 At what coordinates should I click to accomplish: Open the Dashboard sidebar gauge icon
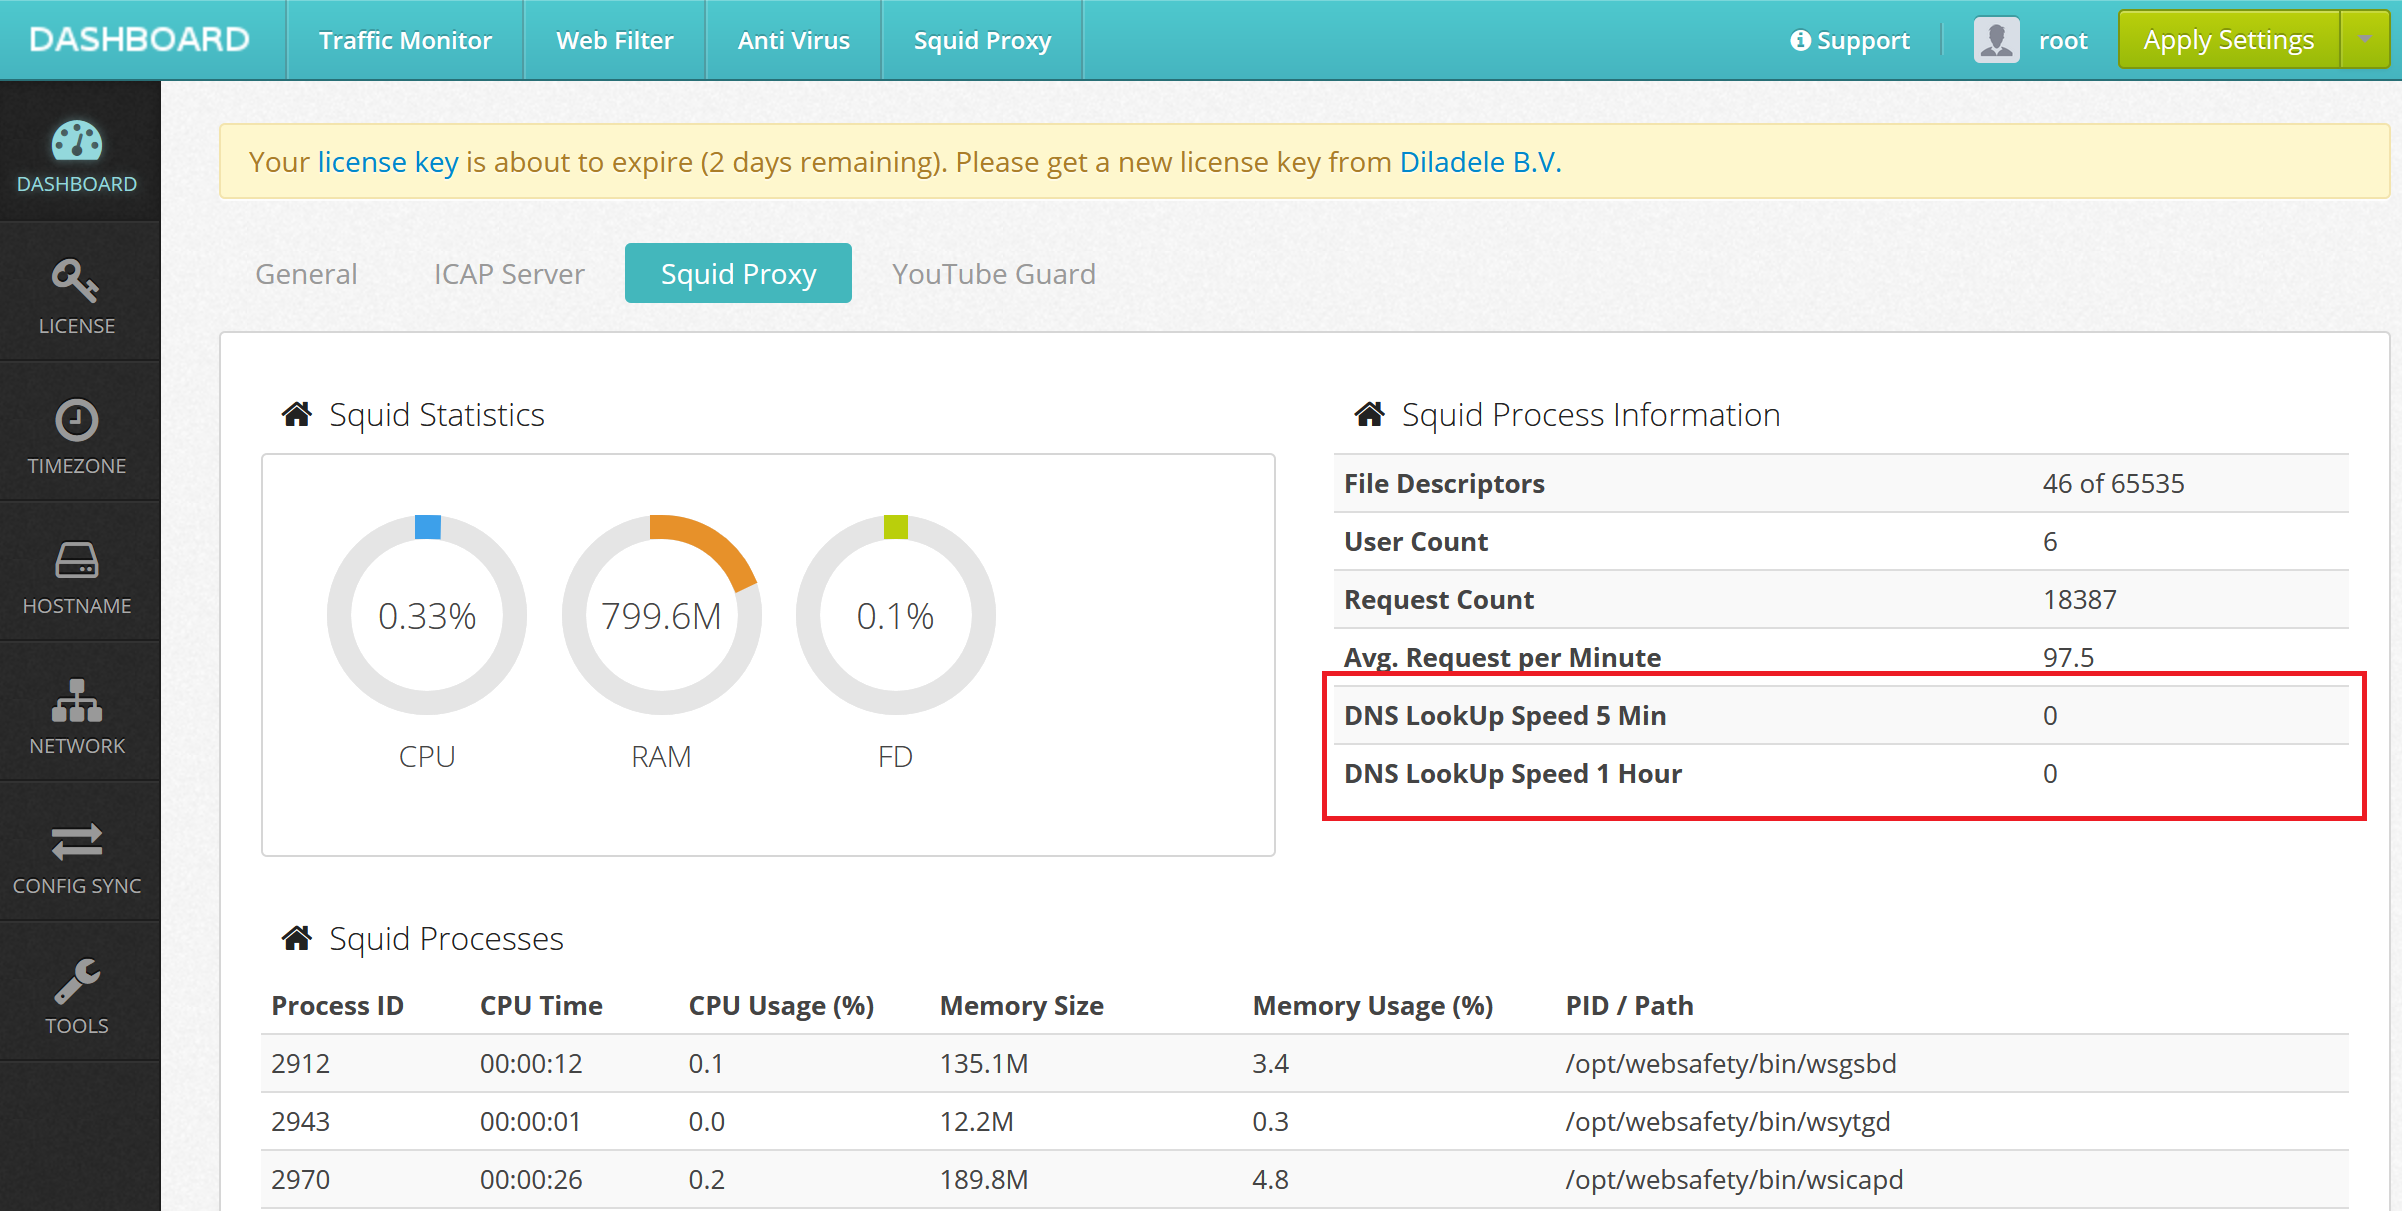click(x=77, y=141)
